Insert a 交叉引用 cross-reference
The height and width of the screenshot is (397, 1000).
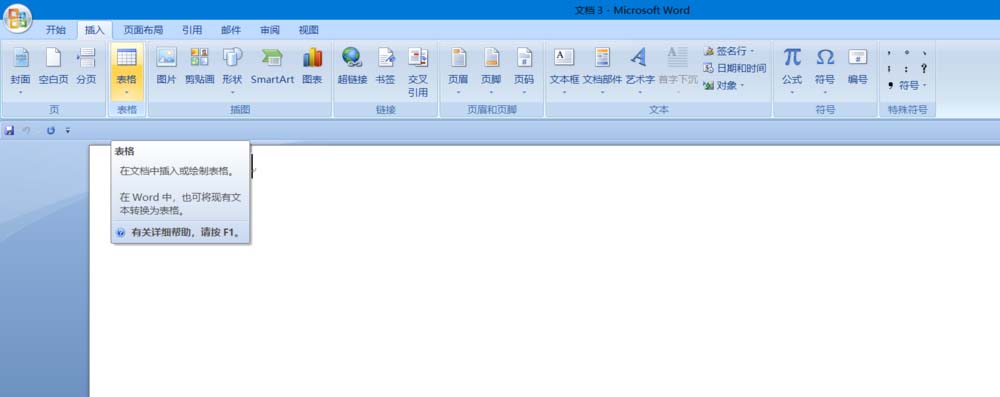(x=418, y=71)
